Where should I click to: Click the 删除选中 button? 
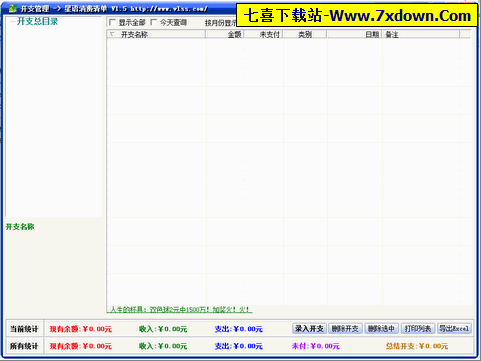[381, 329]
